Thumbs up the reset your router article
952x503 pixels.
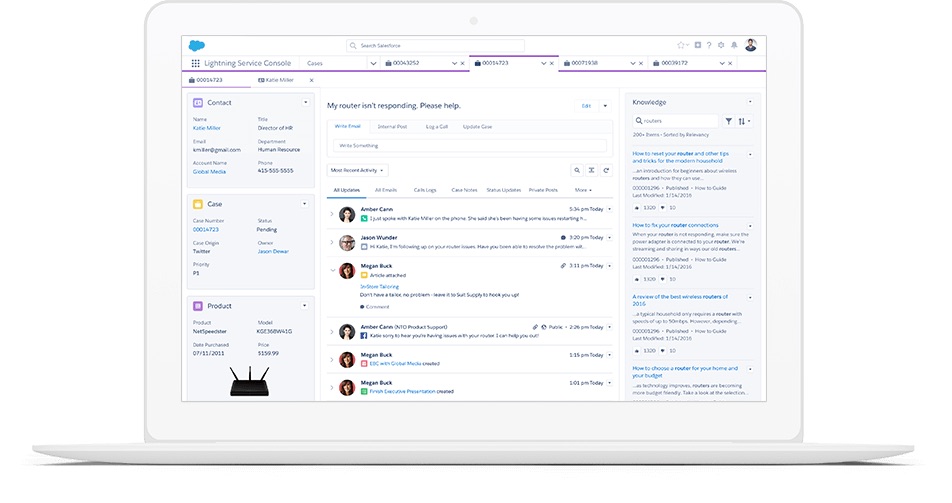[x=636, y=208]
